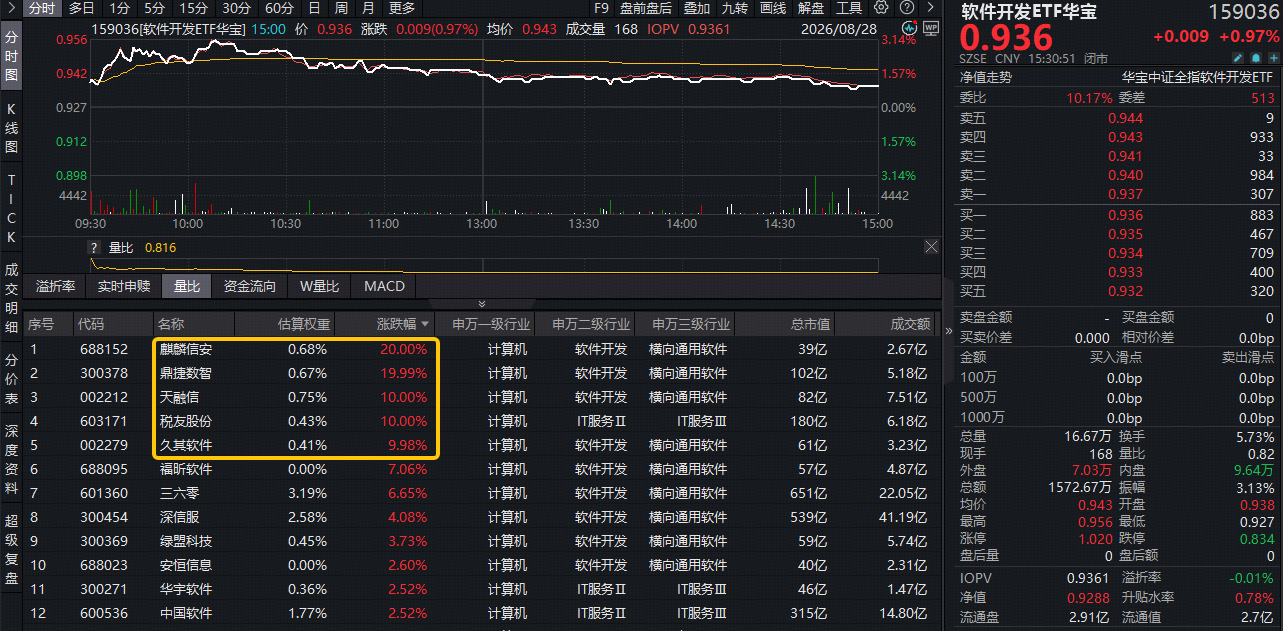Click the F9 button
Viewport: 1283px width, 631px height.
click(x=601, y=8)
